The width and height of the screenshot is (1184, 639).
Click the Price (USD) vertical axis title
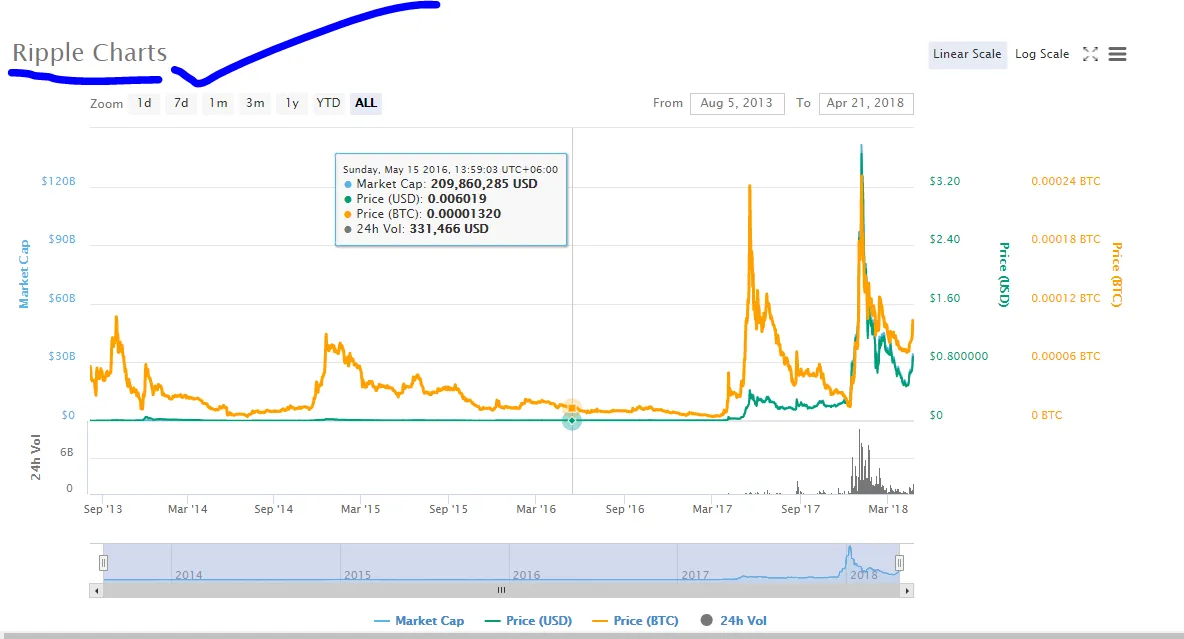[1004, 275]
